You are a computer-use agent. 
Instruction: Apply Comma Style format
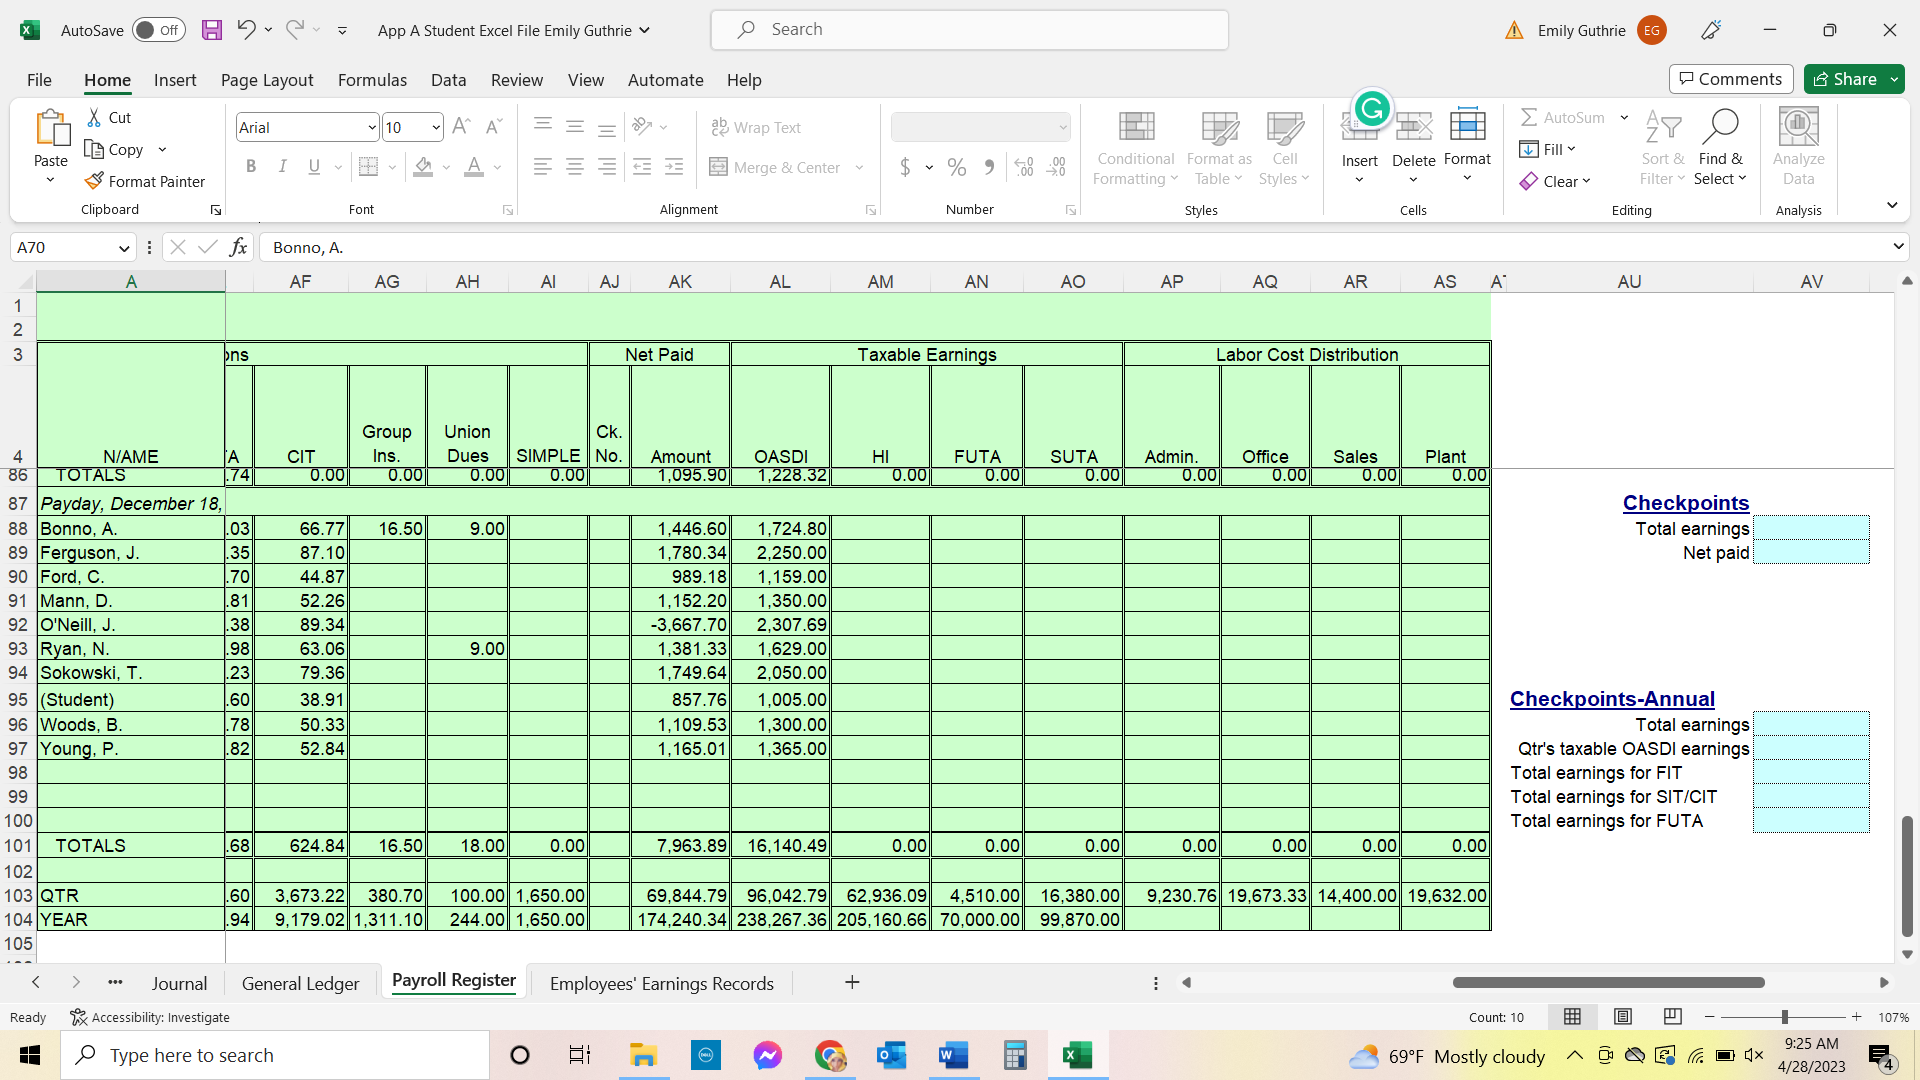(989, 167)
